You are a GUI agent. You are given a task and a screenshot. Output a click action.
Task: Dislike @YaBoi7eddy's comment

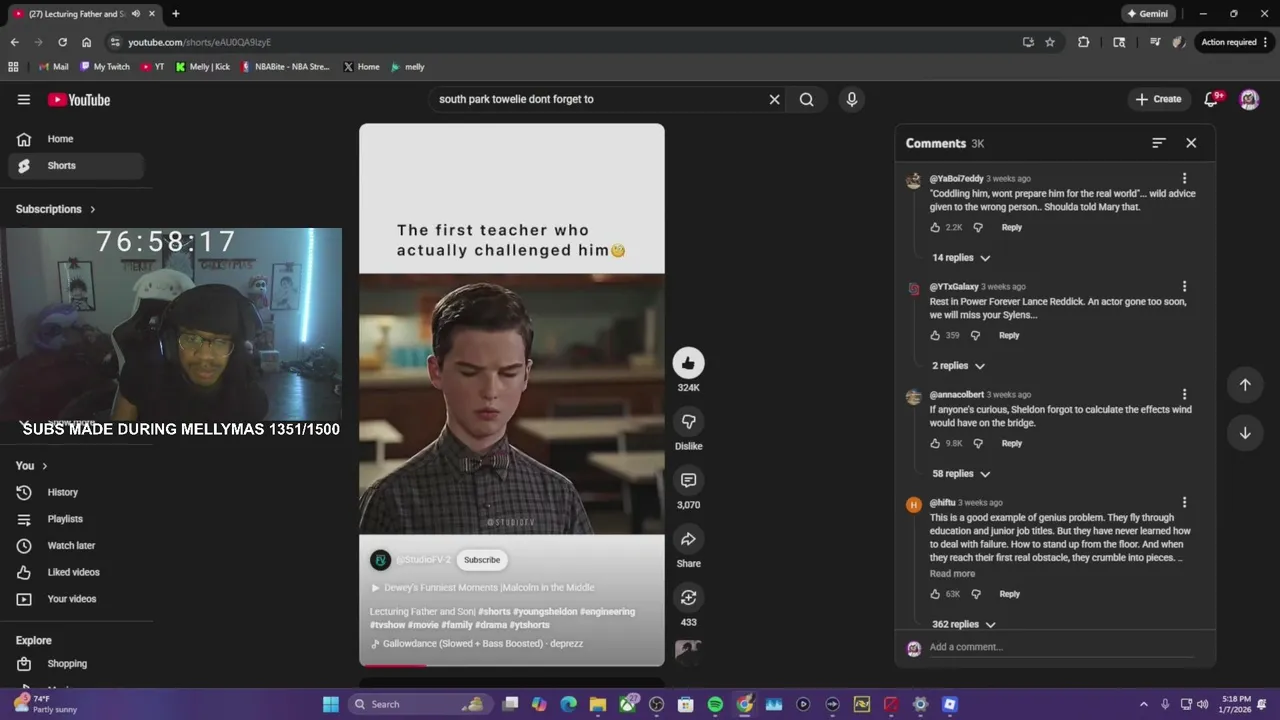978,227
